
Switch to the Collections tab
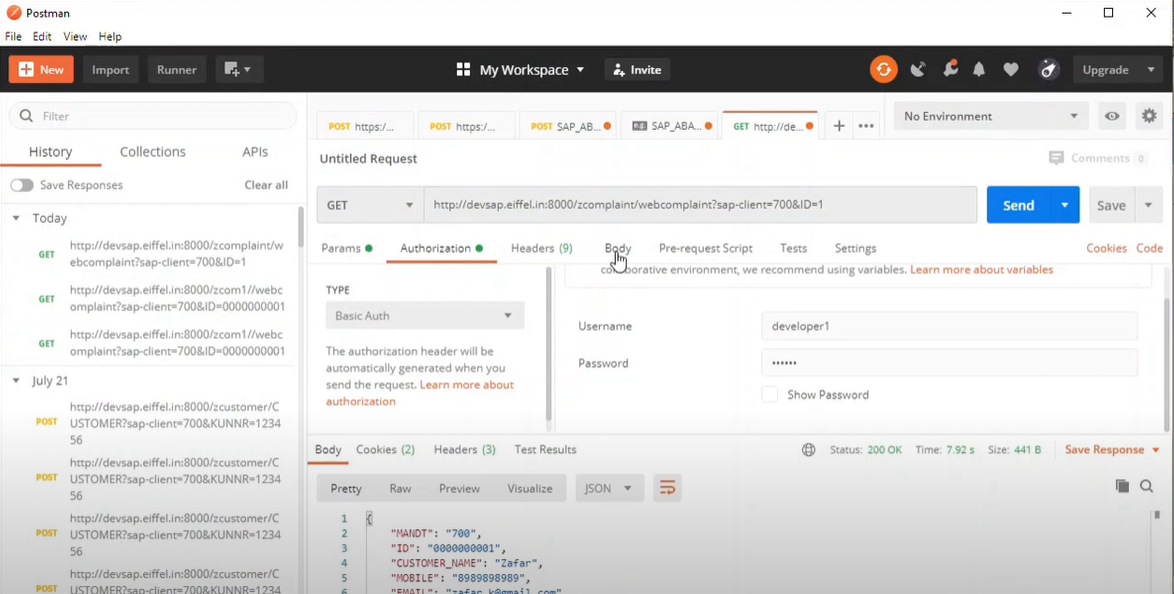pyautogui.click(x=153, y=152)
